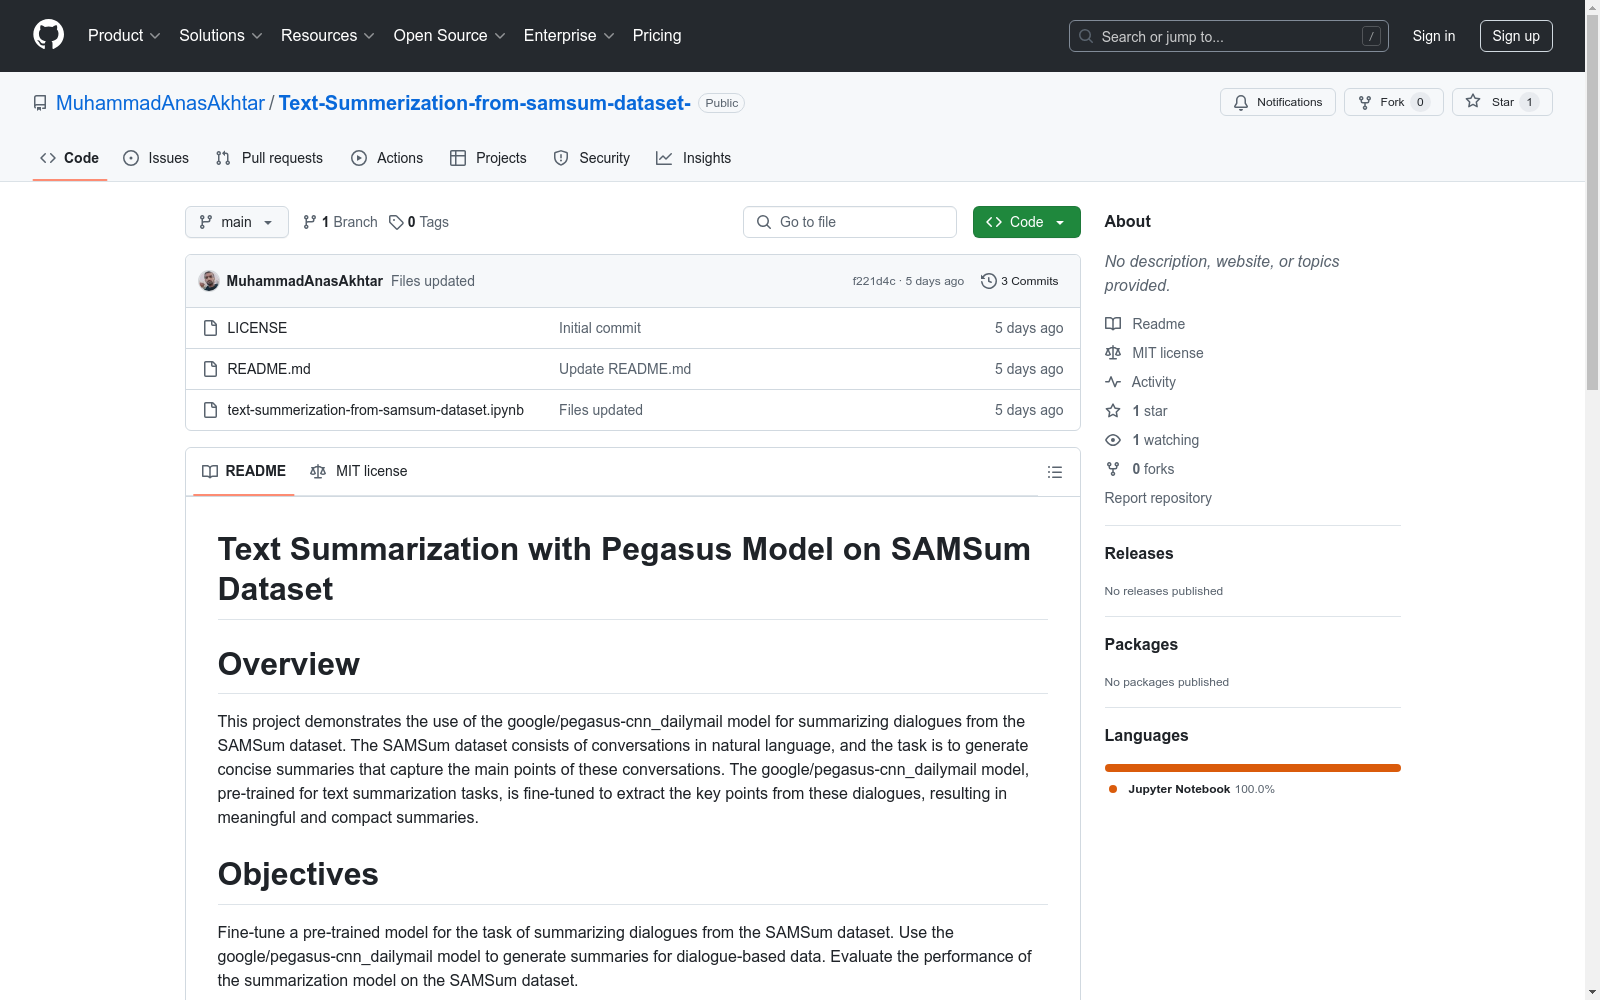Click the MuhammadAnasAkhtar avatar image

[x=209, y=281]
